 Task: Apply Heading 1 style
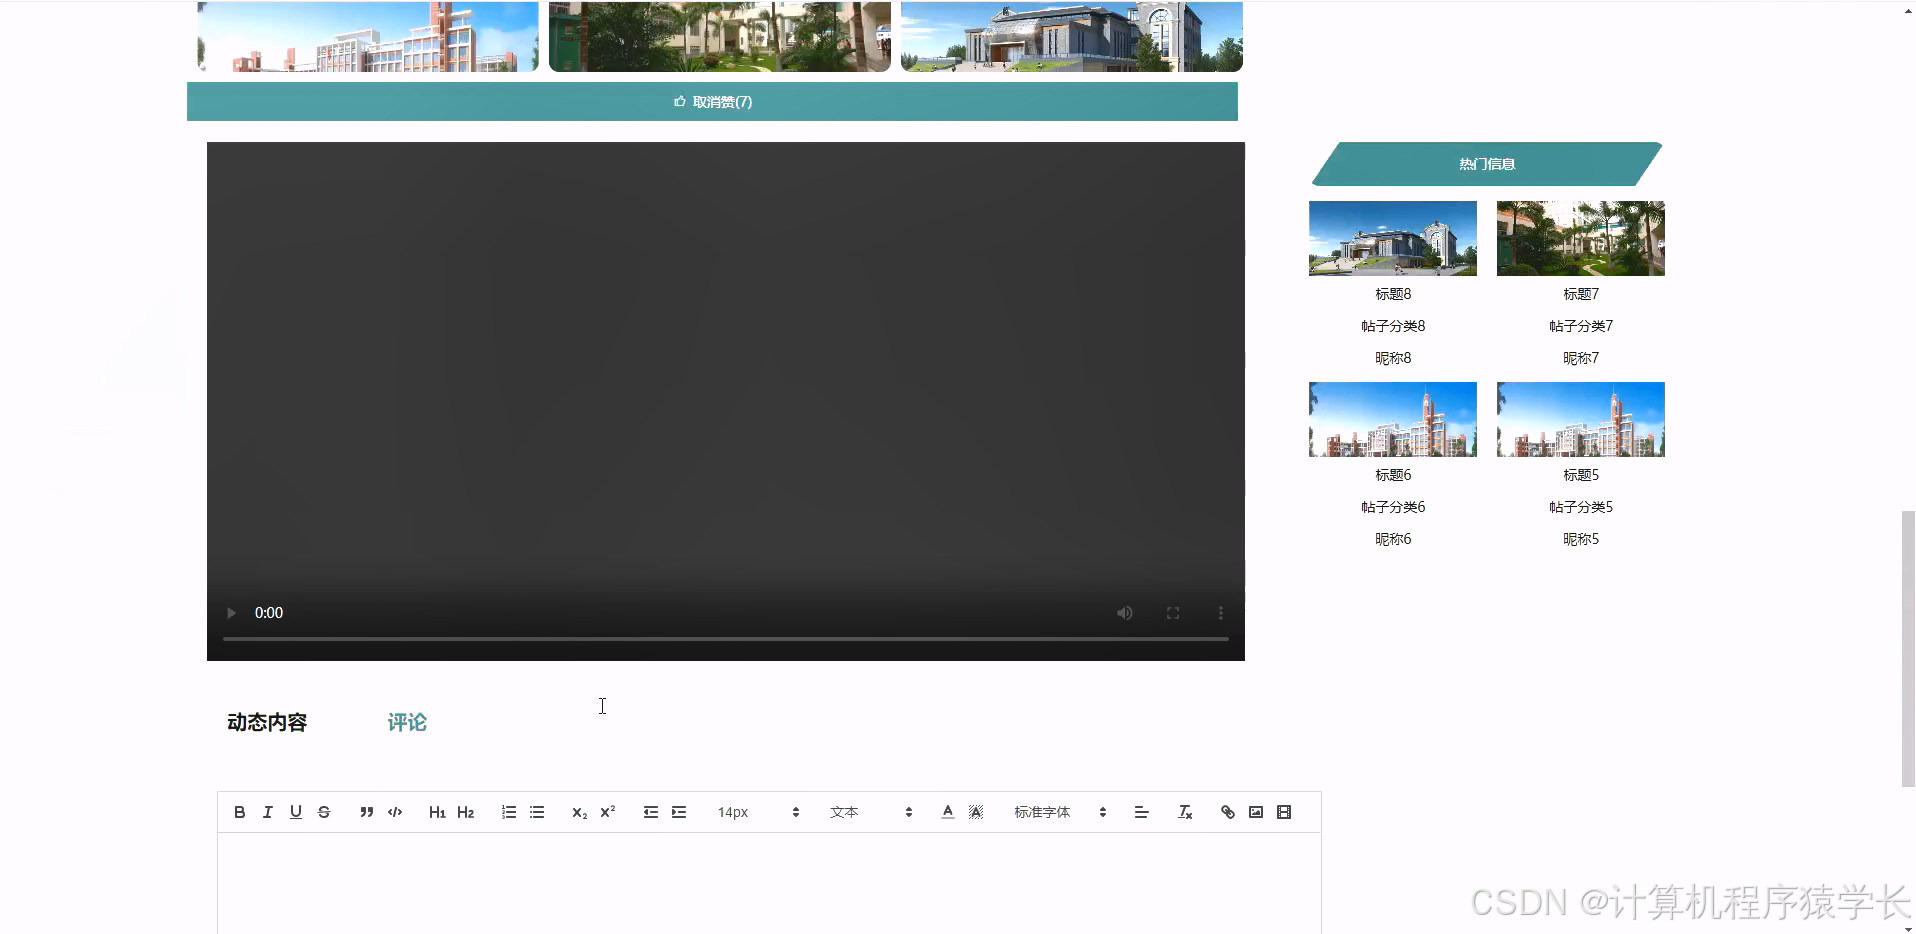pos(437,812)
